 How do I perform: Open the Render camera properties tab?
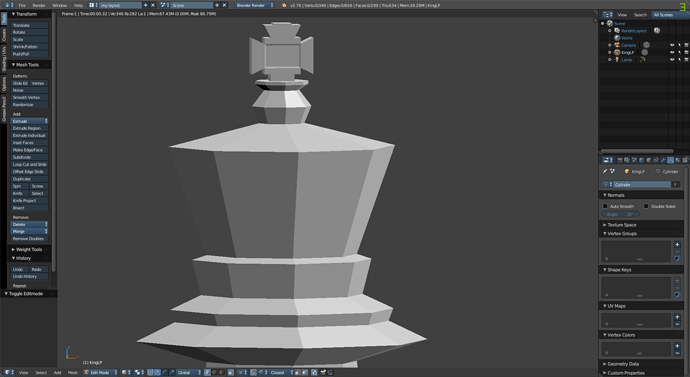[x=620, y=160]
